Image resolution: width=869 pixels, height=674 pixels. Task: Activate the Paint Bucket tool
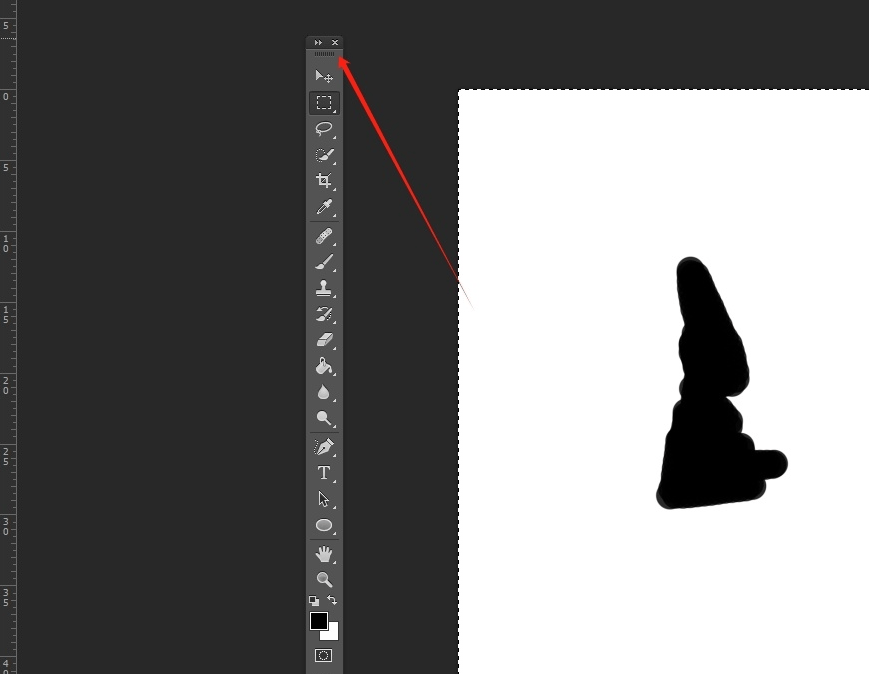[324, 367]
